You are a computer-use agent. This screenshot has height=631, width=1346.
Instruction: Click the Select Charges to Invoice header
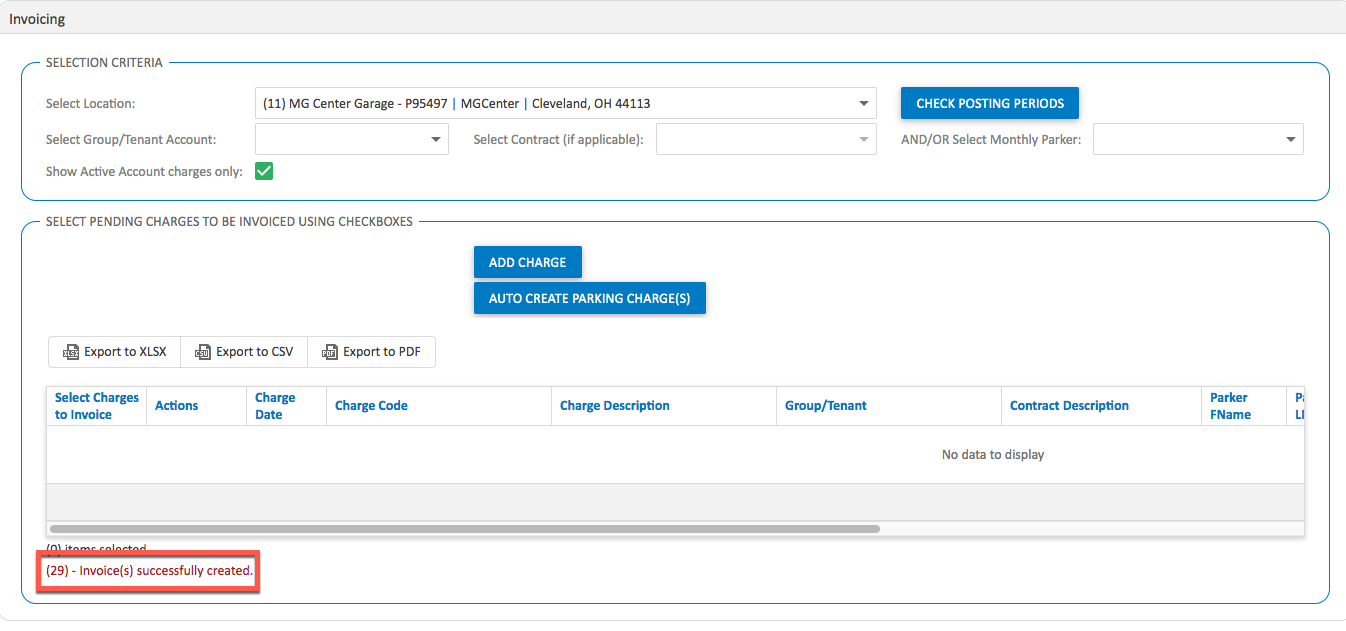click(x=95, y=404)
